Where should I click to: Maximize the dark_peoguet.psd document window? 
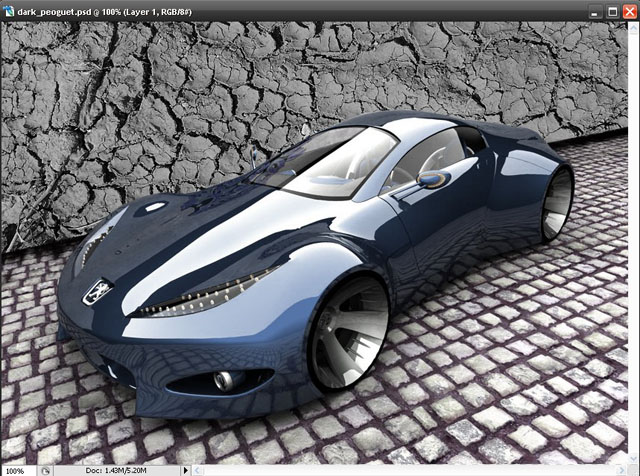point(613,12)
